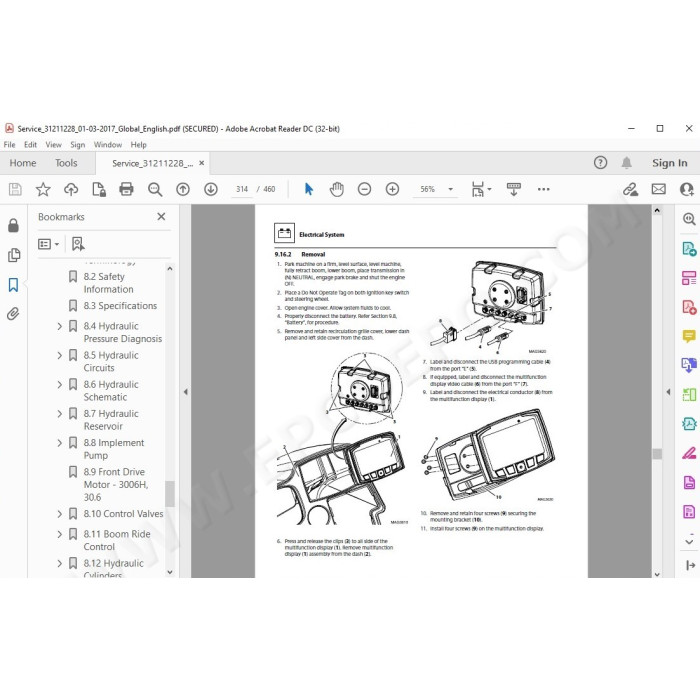Open 8.3 Specifications bookmark
This screenshot has height=700, width=700.
coord(120,306)
